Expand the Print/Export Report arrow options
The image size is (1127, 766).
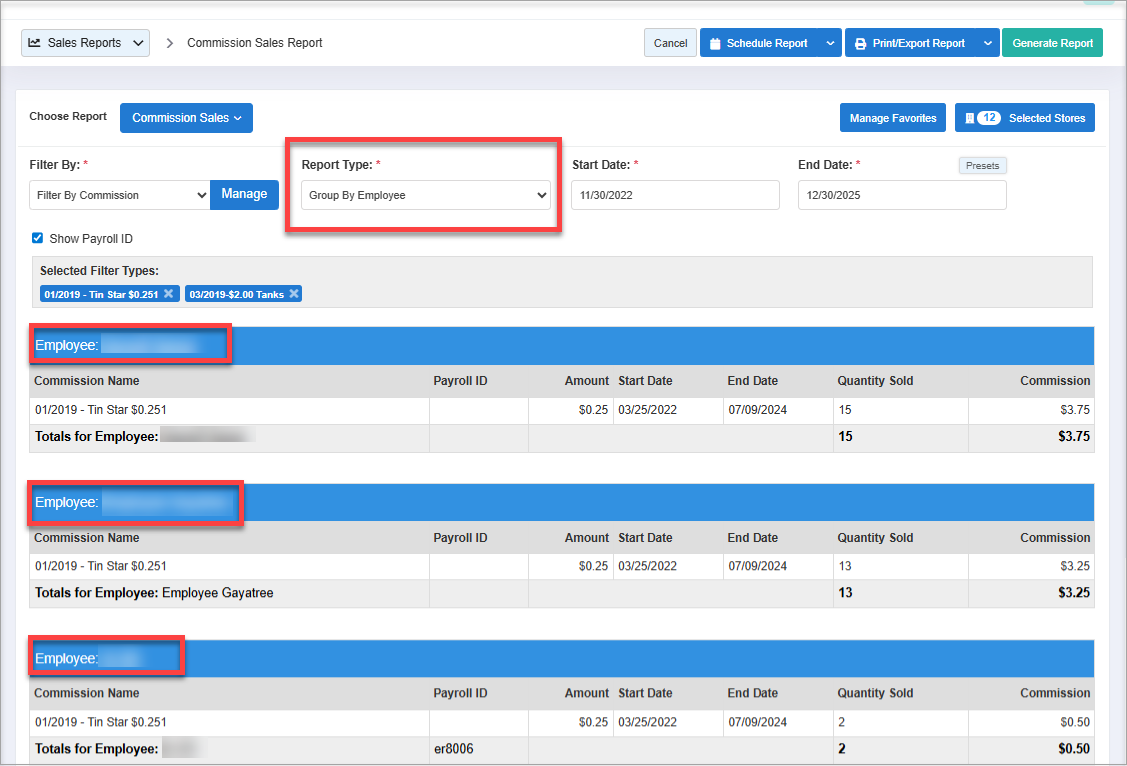tap(987, 43)
